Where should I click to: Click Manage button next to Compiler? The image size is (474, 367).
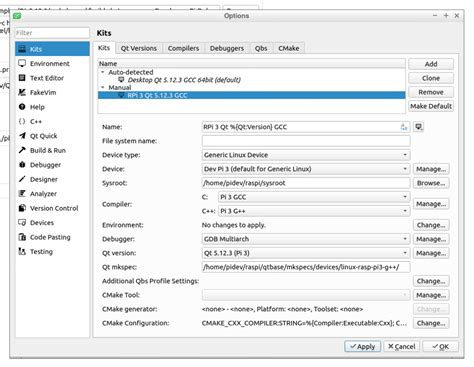[x=431, y=204]
